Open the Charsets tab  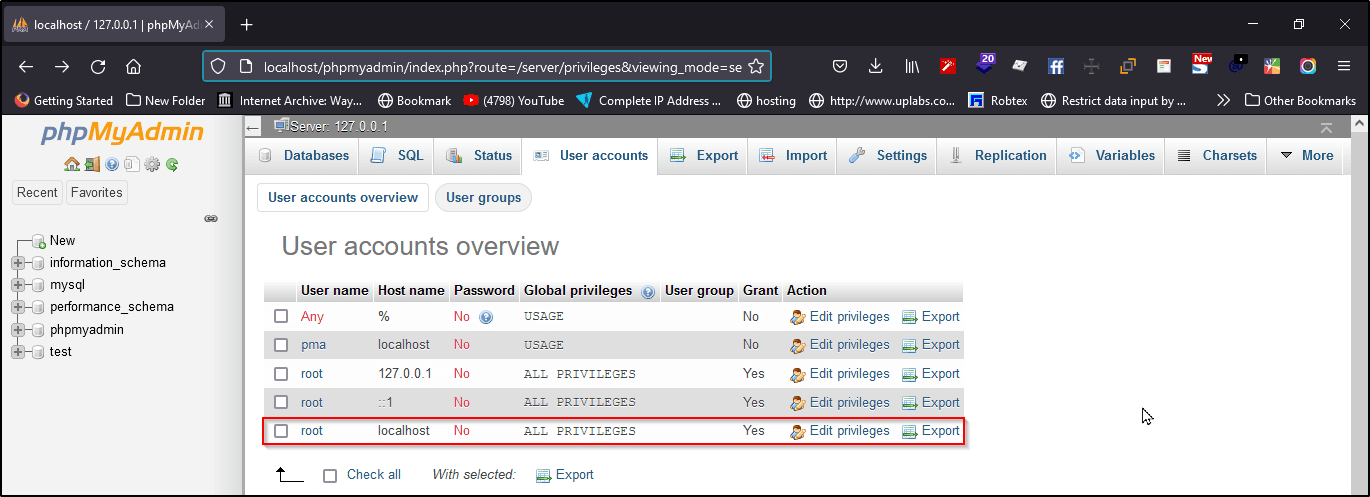point(1217,156)
